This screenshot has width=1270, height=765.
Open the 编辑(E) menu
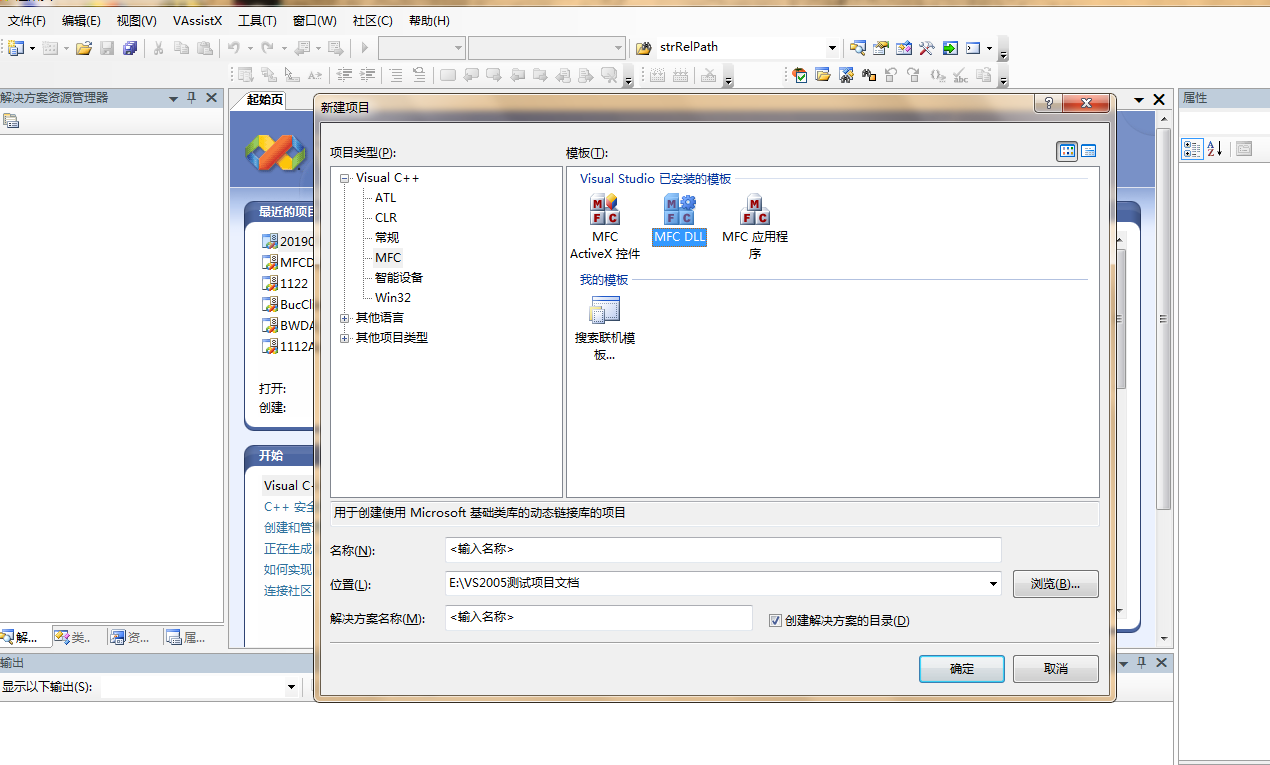[81, 20]
